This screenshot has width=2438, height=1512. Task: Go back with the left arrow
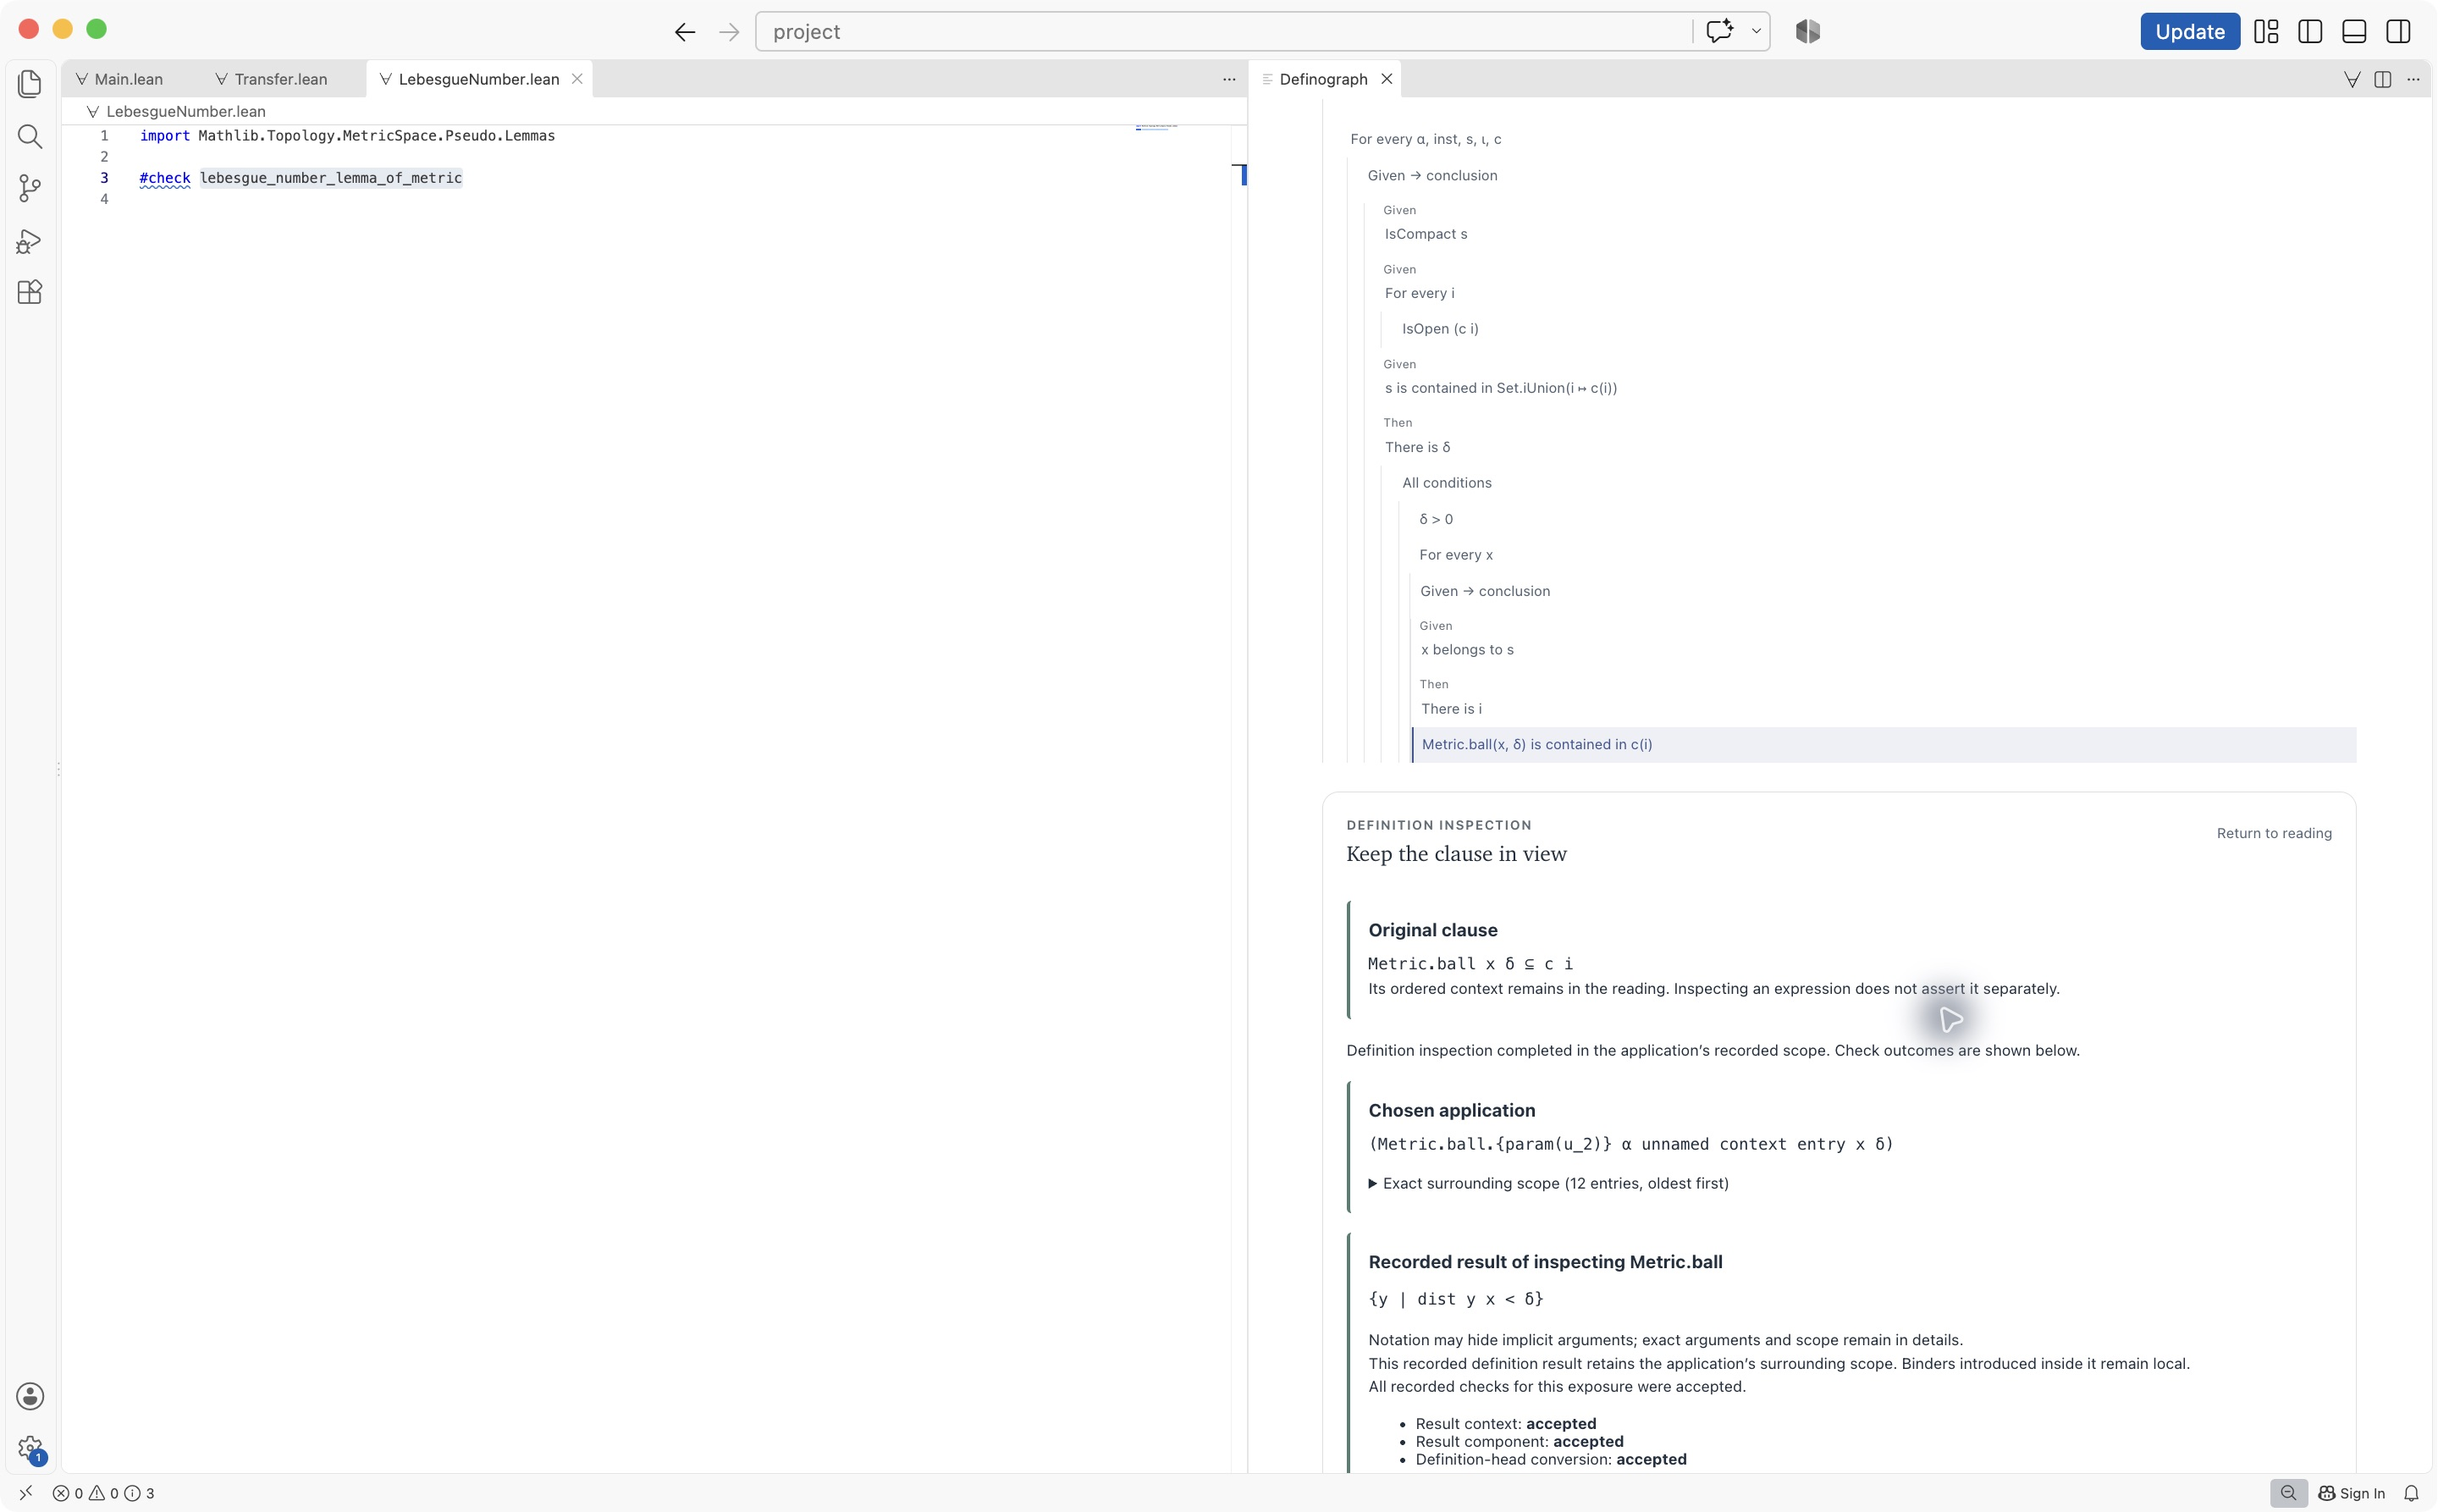point(685,32)
